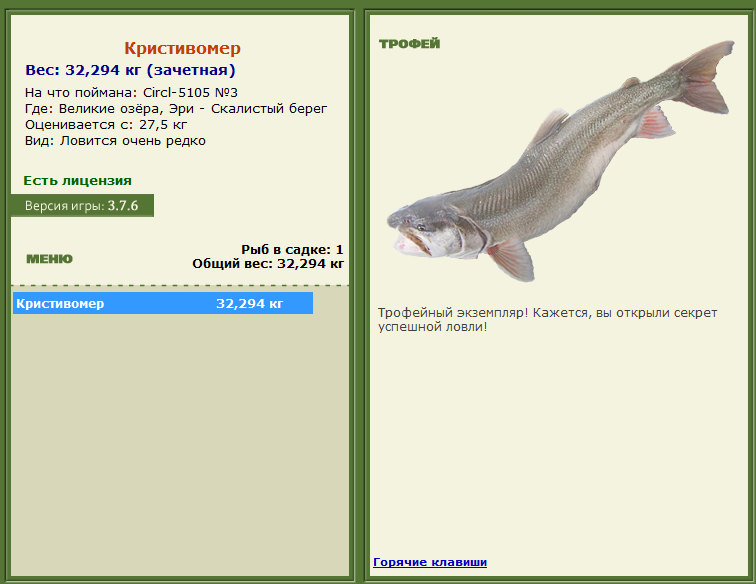756x584 pixels.
Task: Click the trophy fish image
Action: coord(560,162)
